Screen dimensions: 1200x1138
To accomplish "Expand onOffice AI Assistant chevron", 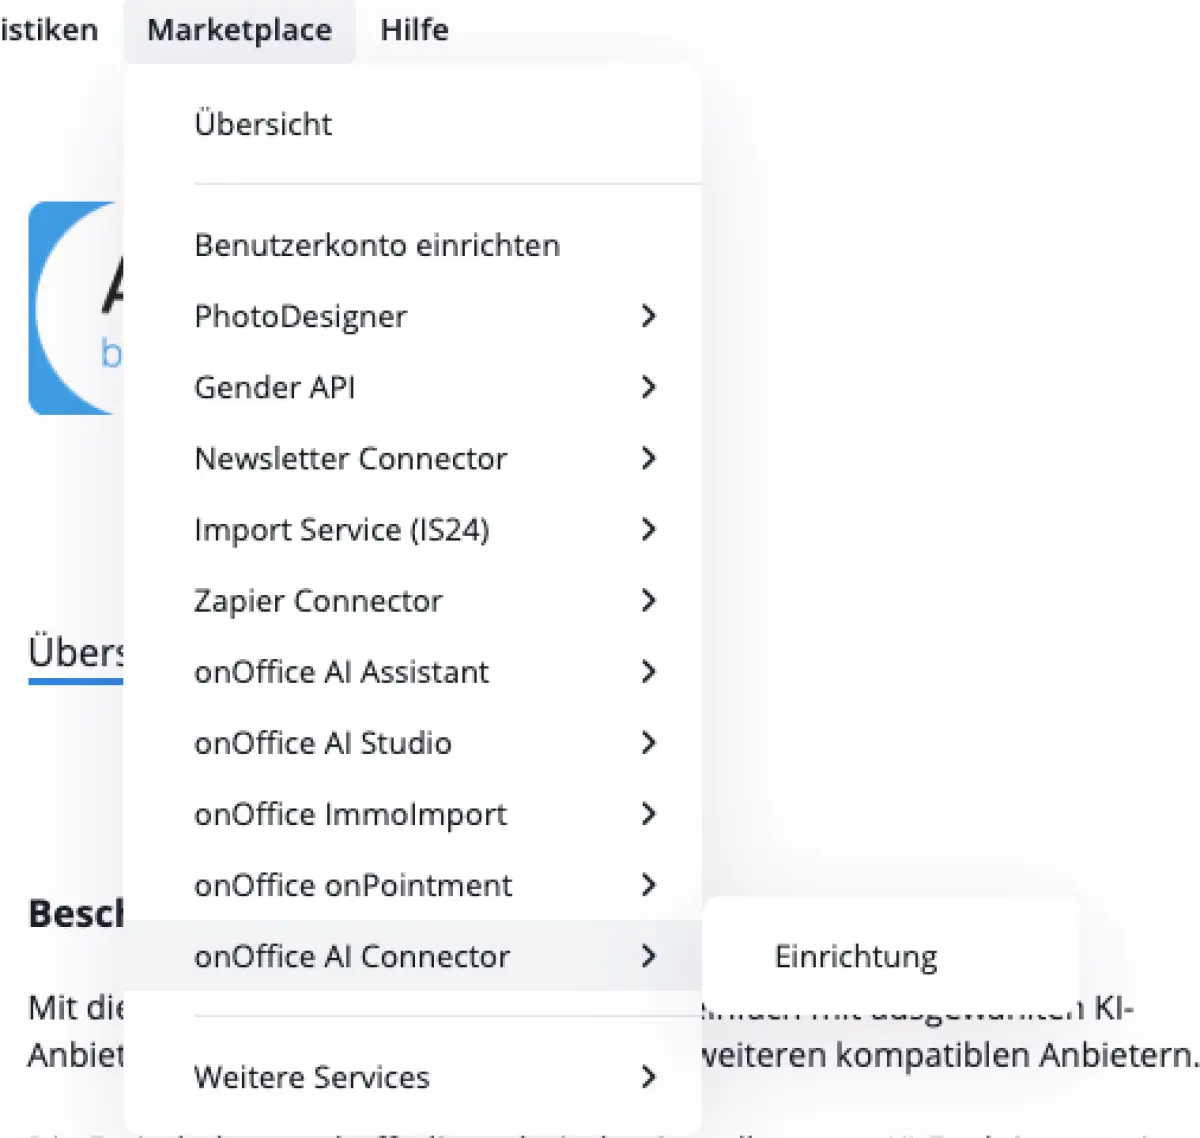I will click(648, 671).
